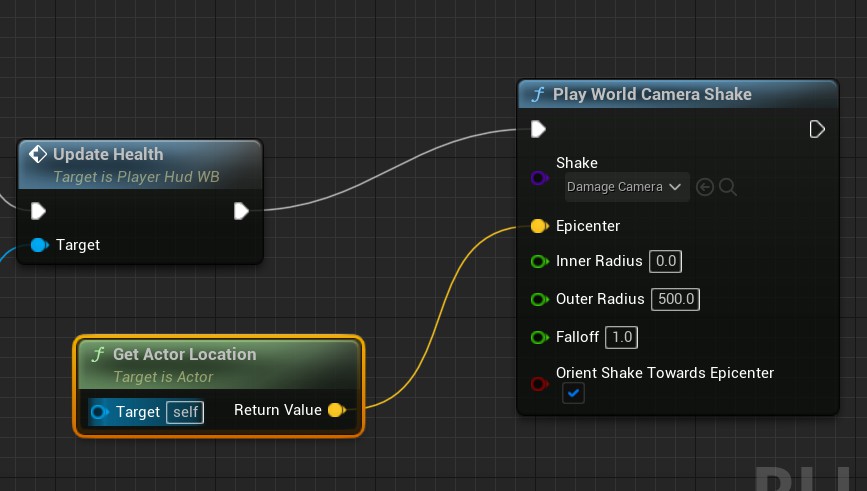867x491 pixels.
Task: Click the yellow Epicenter vector pin
Action: click(x=539, y=226)
